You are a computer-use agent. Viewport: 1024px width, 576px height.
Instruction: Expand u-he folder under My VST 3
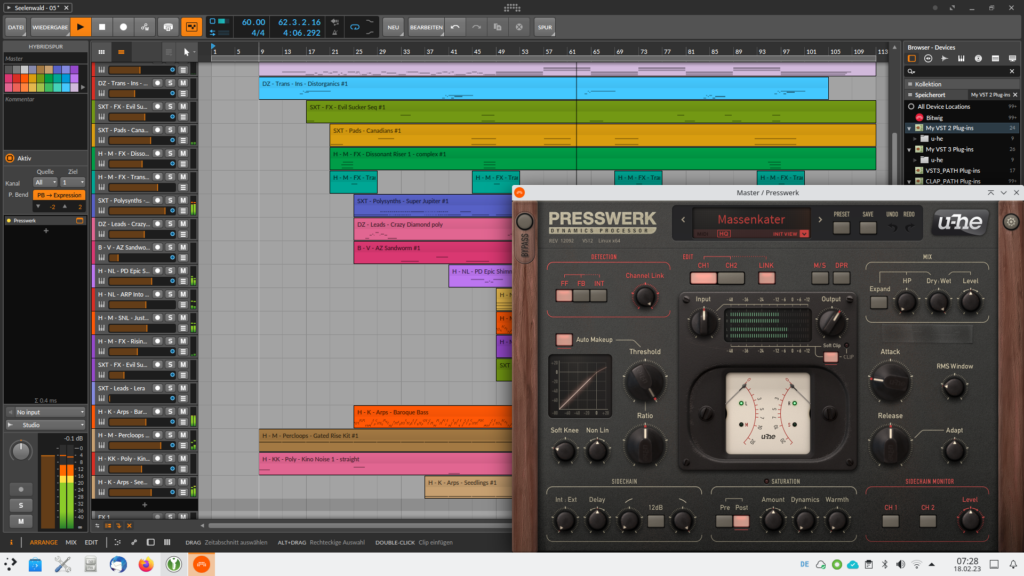click(915, 160)
